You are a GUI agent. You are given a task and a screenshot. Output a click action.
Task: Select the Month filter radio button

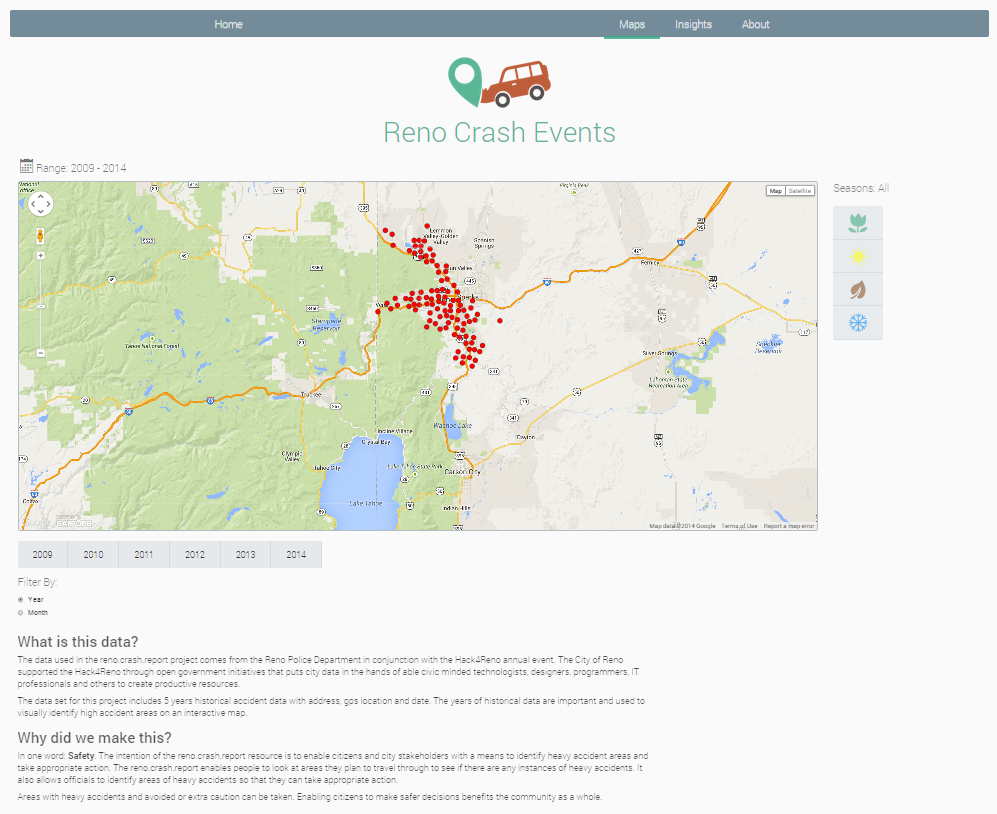click(21, 612)
